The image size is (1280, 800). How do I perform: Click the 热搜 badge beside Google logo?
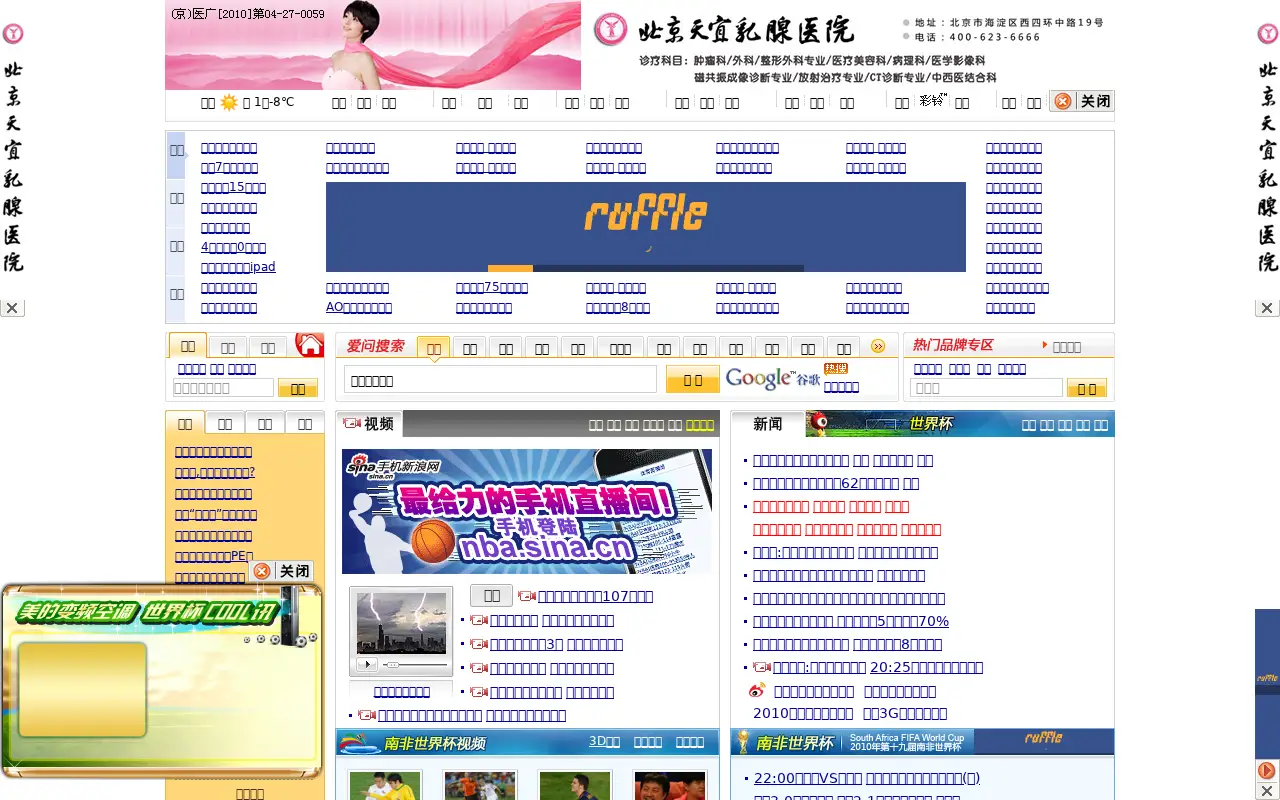tap(835, 369)
